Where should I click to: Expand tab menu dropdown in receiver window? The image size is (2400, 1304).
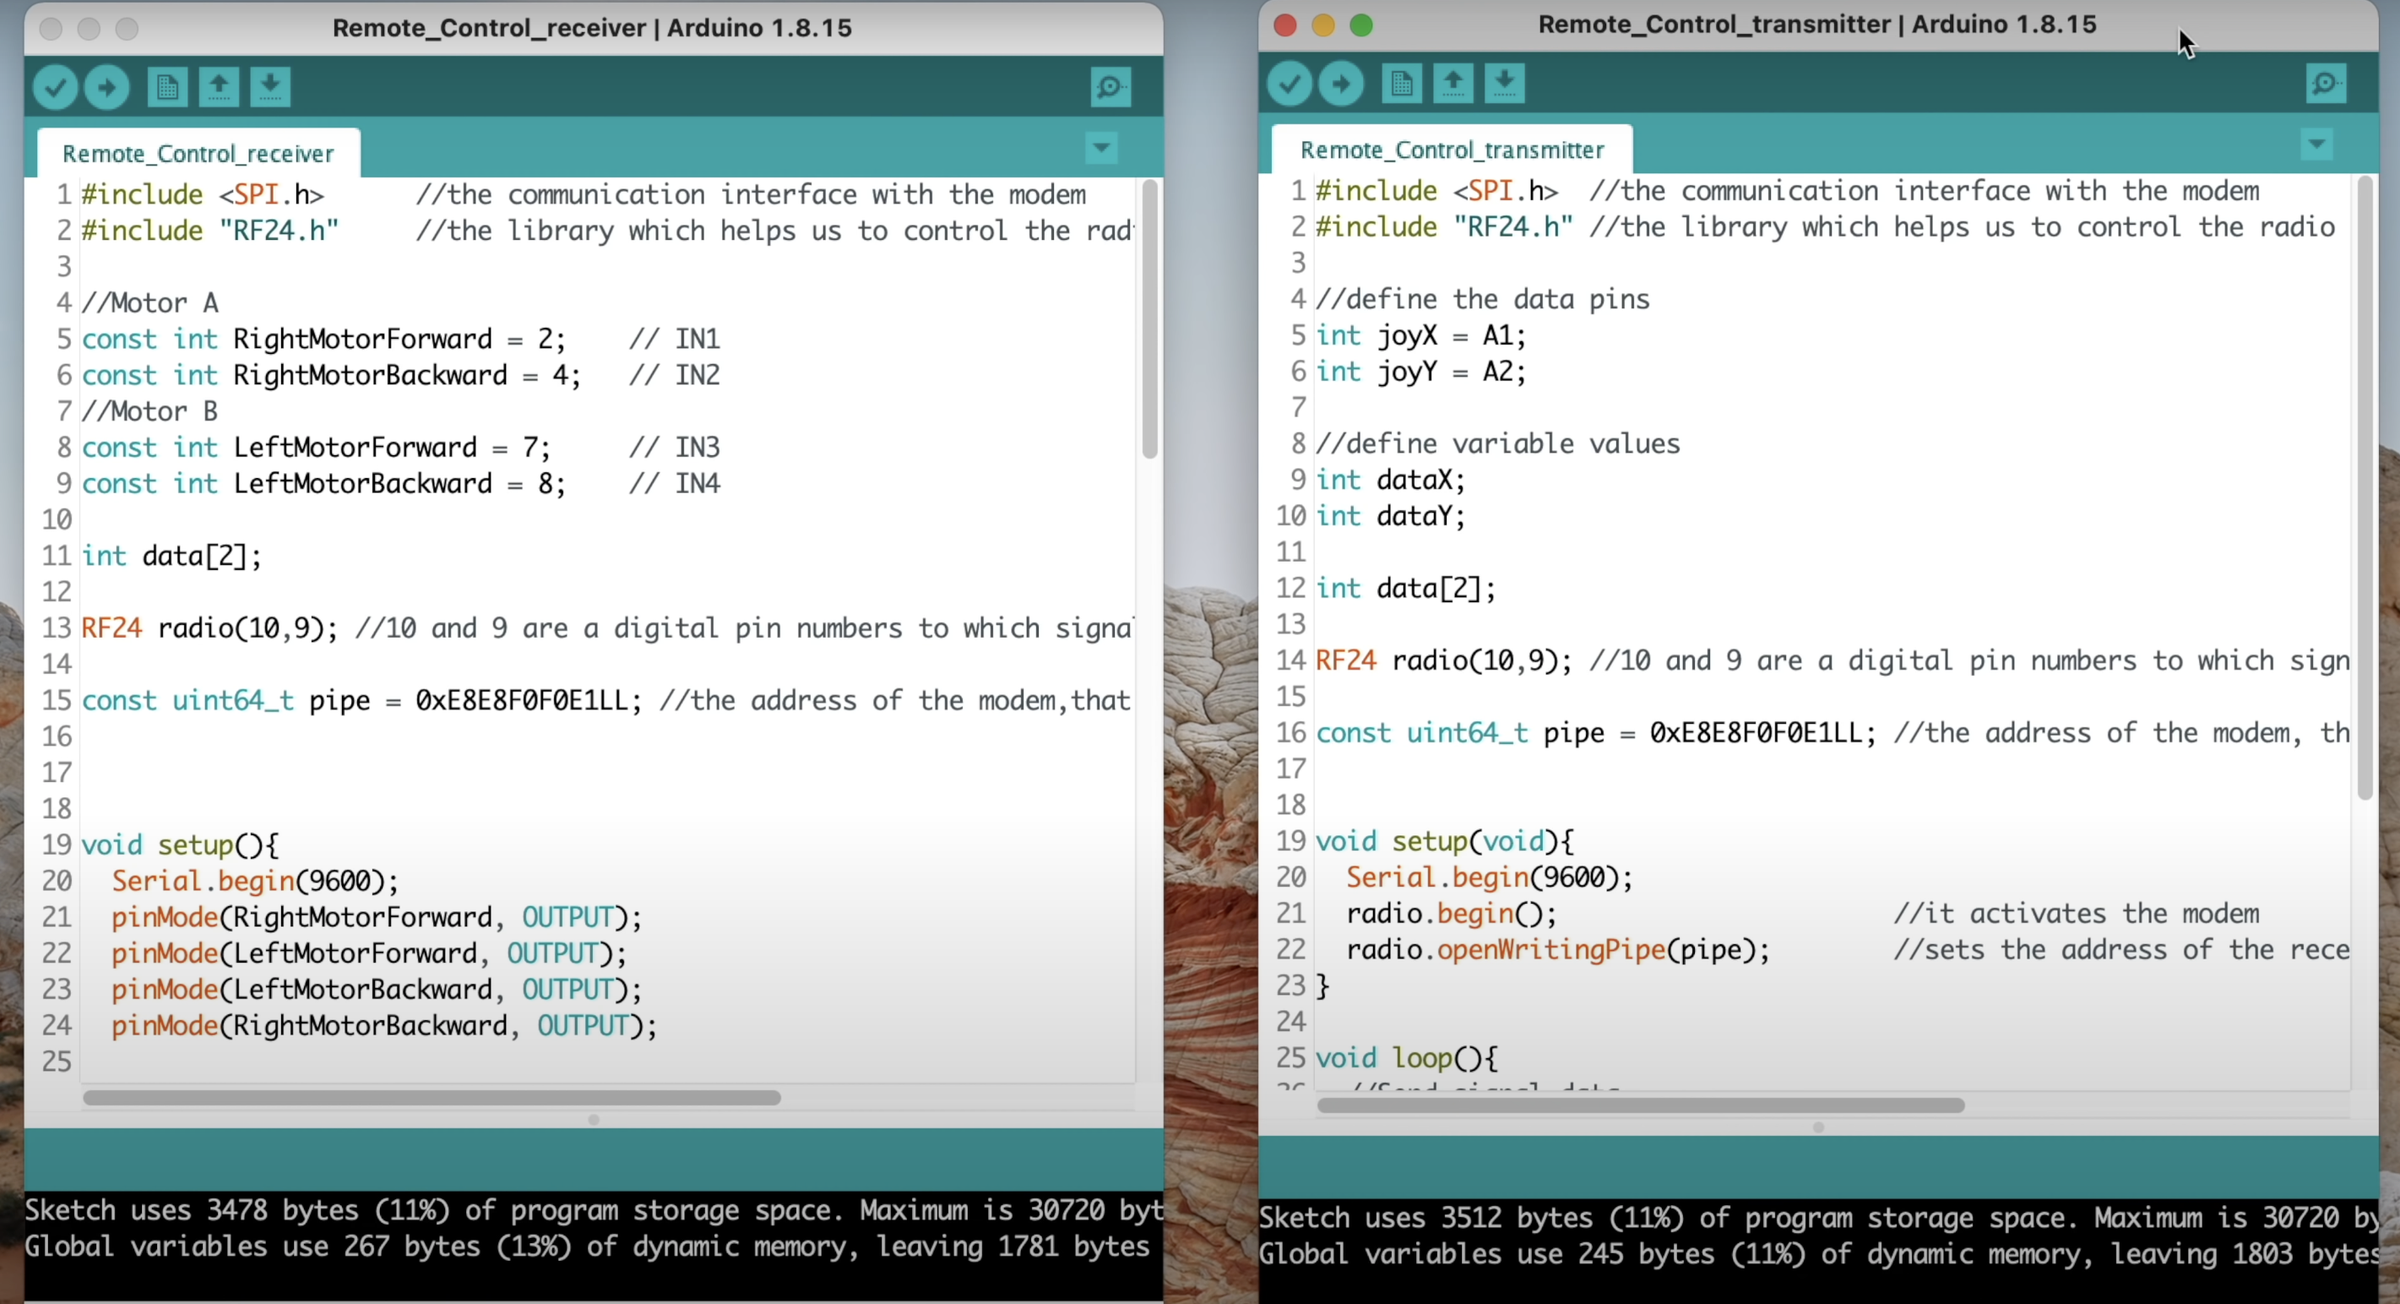(1101, 149)
